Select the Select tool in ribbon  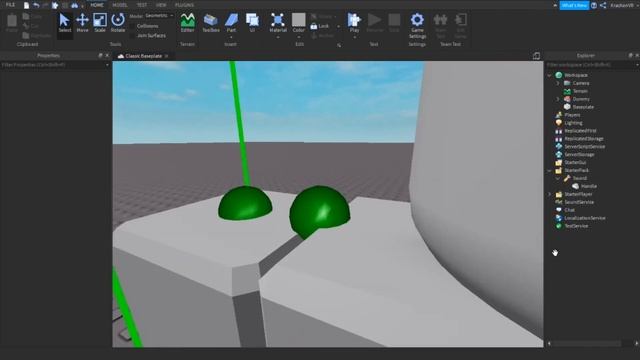64,23
